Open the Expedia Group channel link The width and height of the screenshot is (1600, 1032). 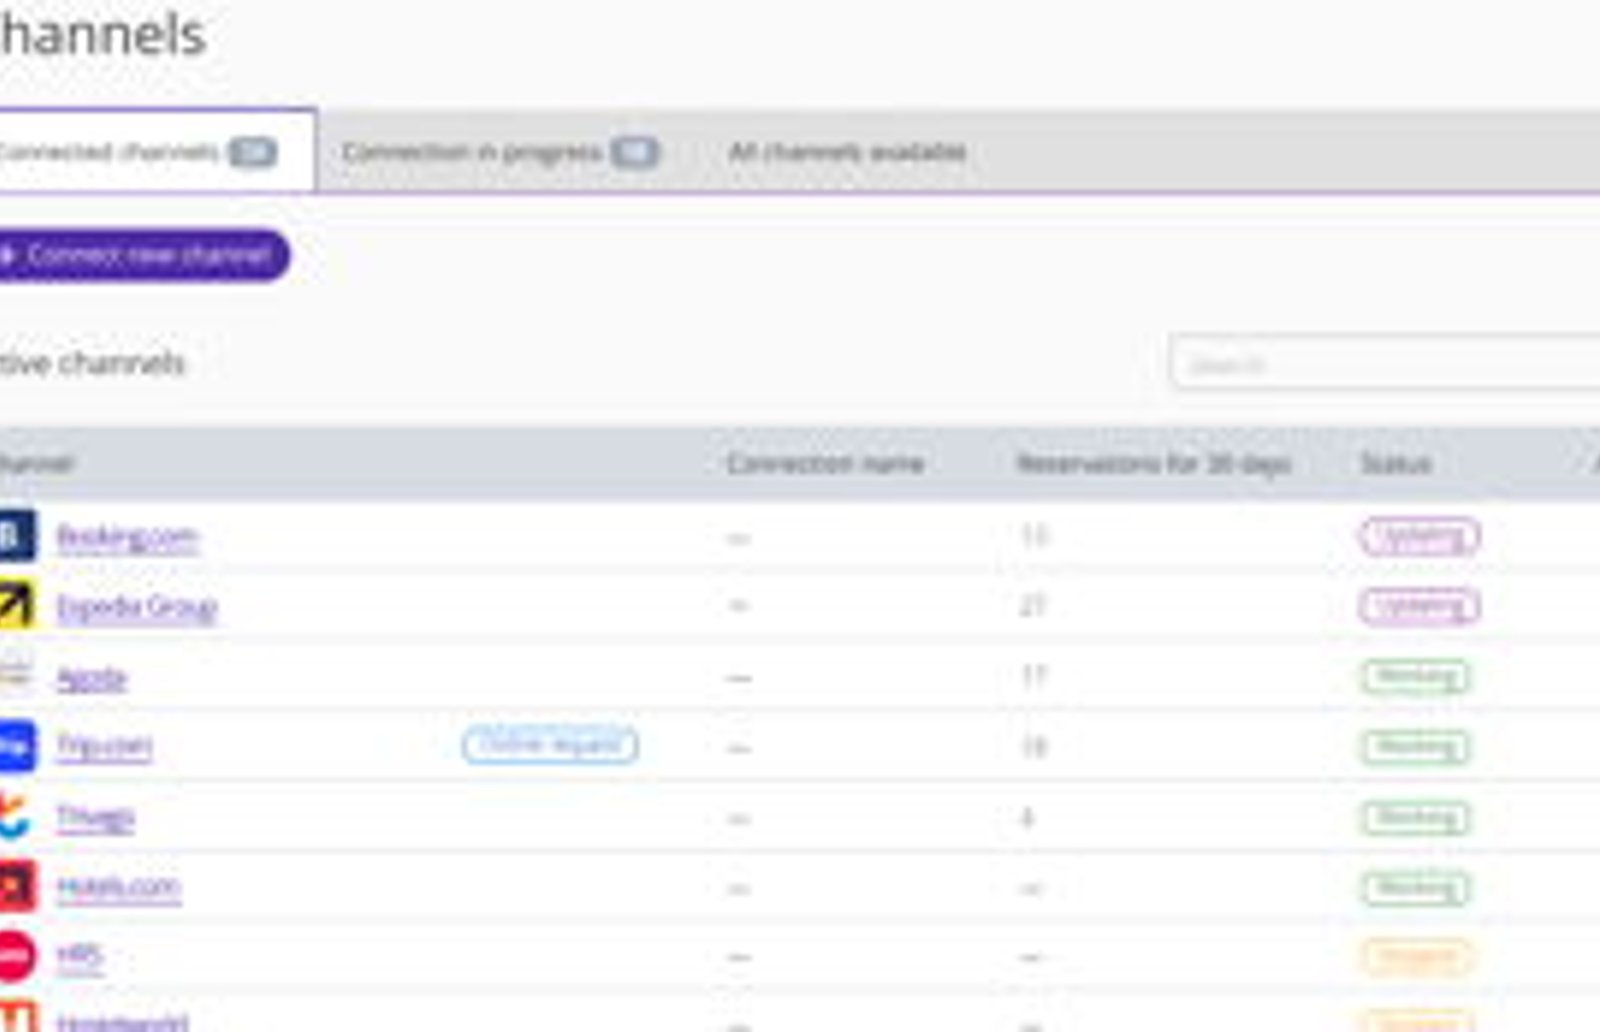pos(137,607)
